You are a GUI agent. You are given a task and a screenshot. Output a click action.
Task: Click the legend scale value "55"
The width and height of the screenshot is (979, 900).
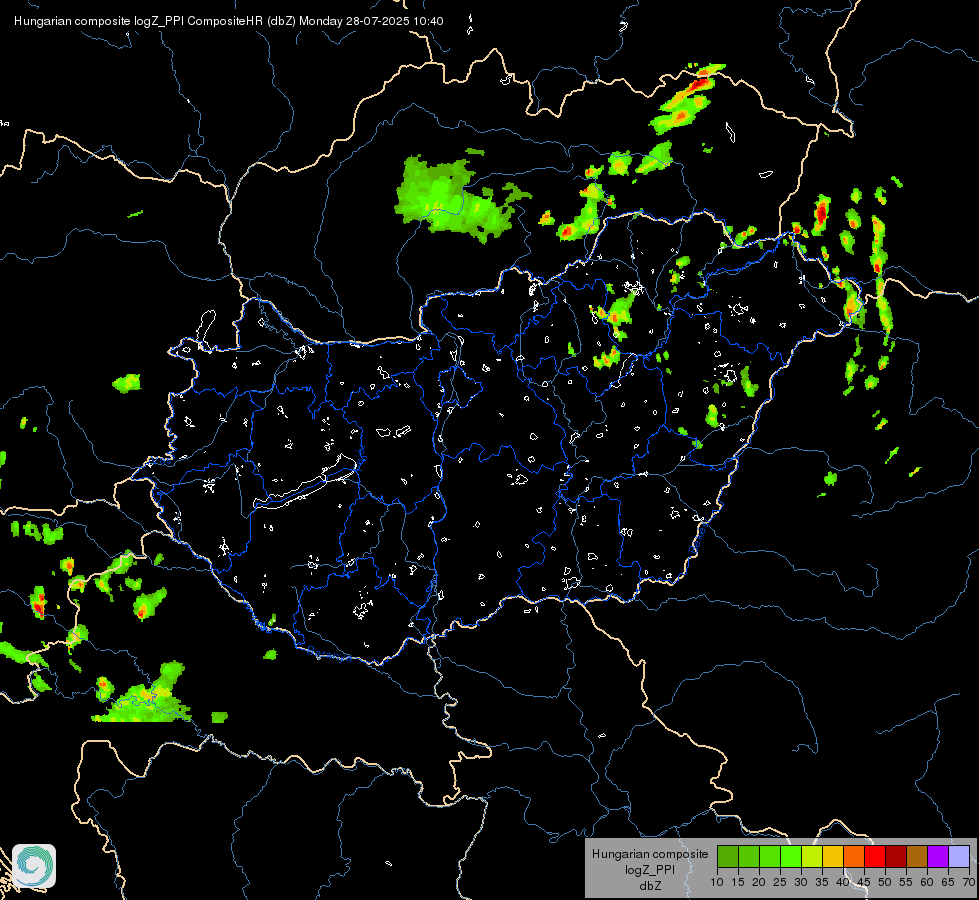(906, 883)
